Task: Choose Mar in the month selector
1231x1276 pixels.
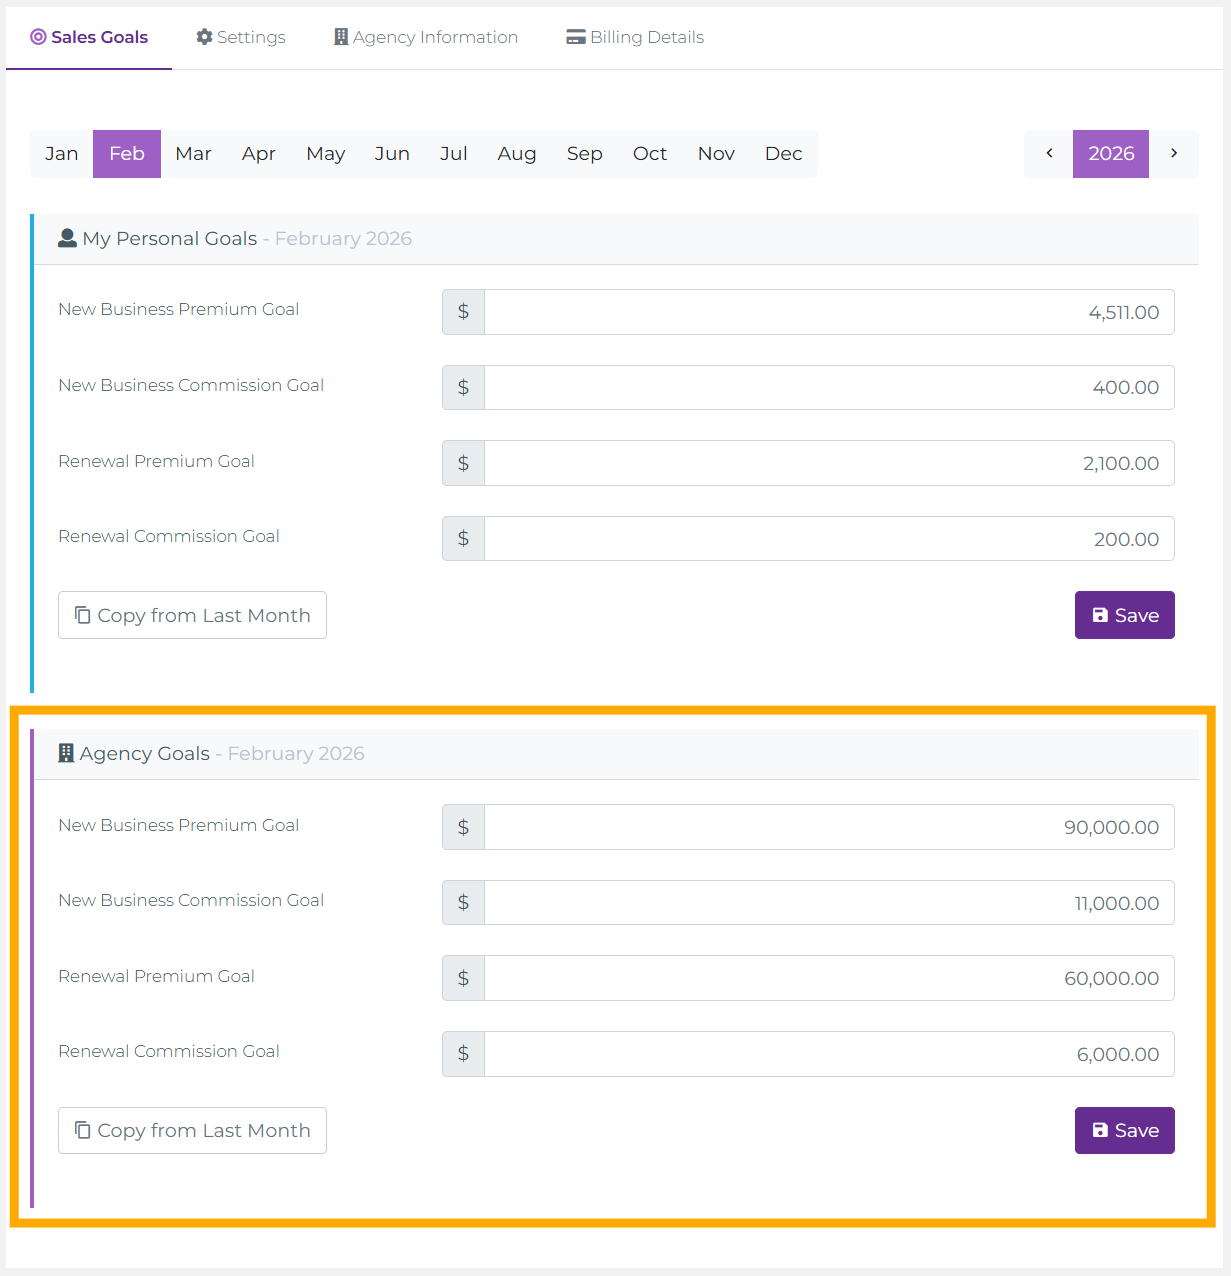Action: point(193,154)
